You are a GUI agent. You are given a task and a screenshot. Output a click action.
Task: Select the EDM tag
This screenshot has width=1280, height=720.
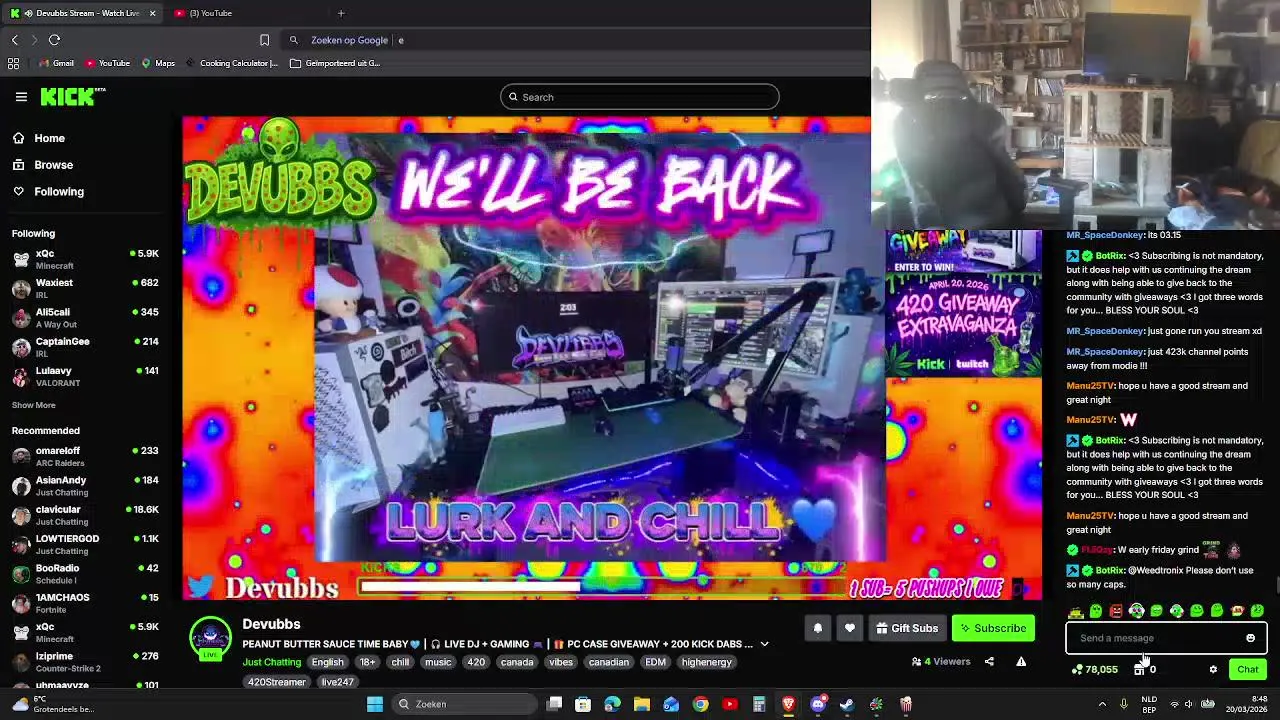655,662
